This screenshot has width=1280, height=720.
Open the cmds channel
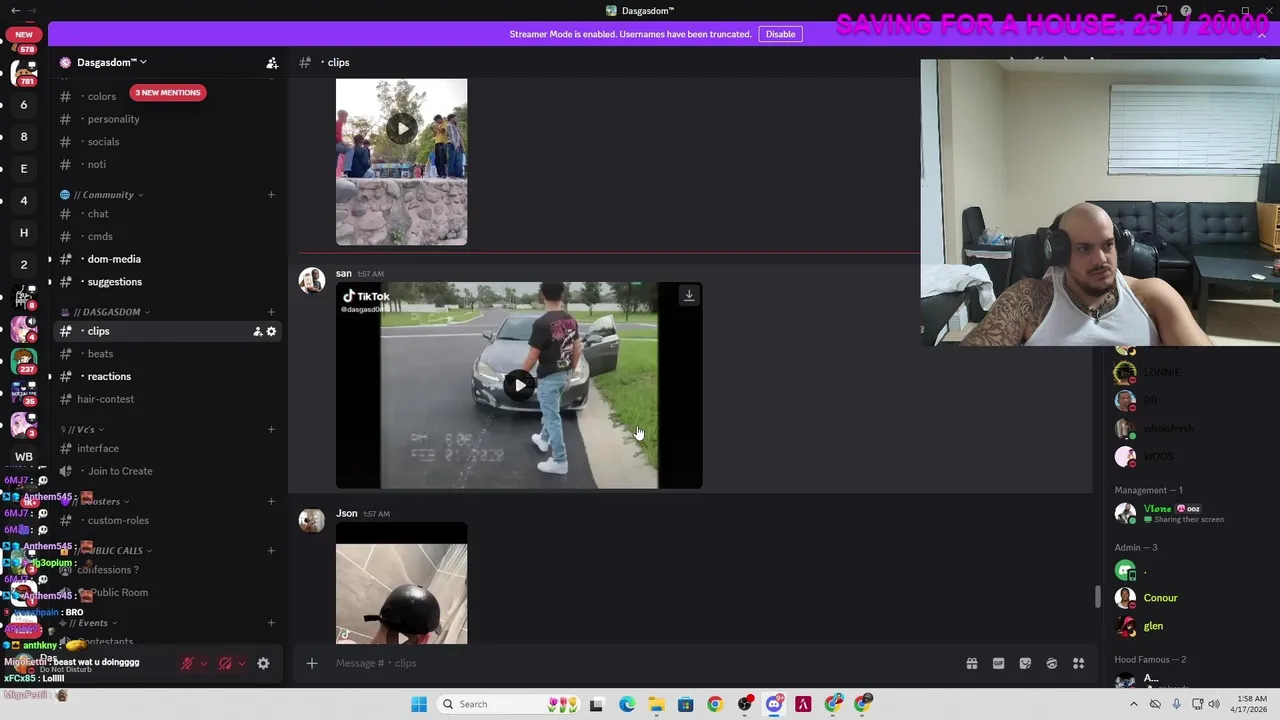click(166, 236)
